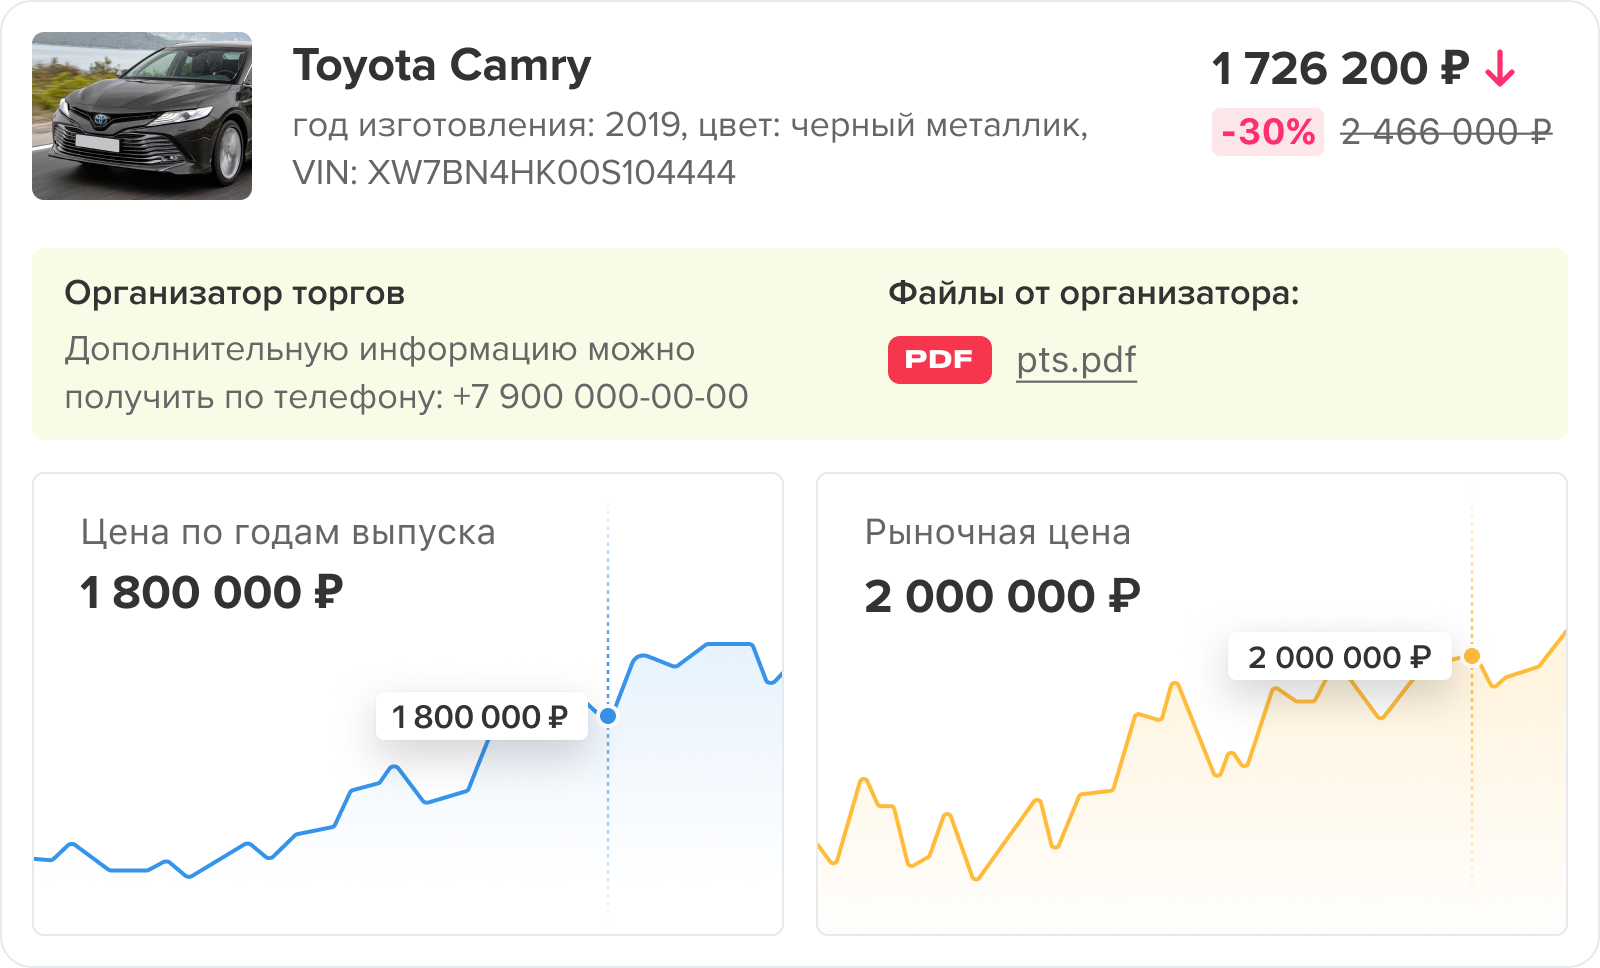Click the "Рыночная цена" chart heading
The height and width of the screenshot is (968, 1600).
[997, 532]
